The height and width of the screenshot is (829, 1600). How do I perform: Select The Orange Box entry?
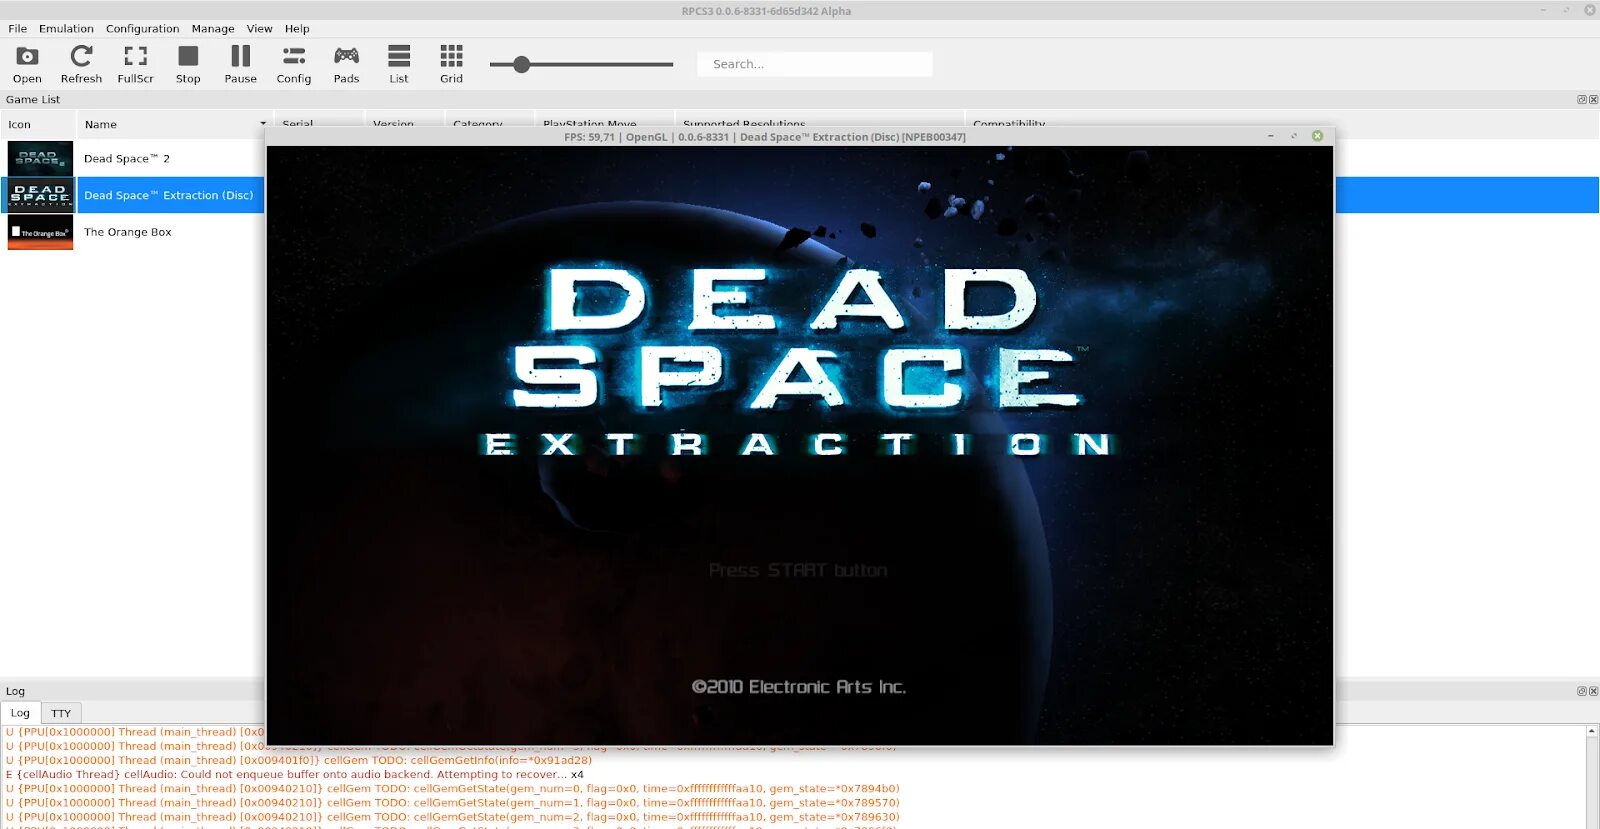pos(128,232)
